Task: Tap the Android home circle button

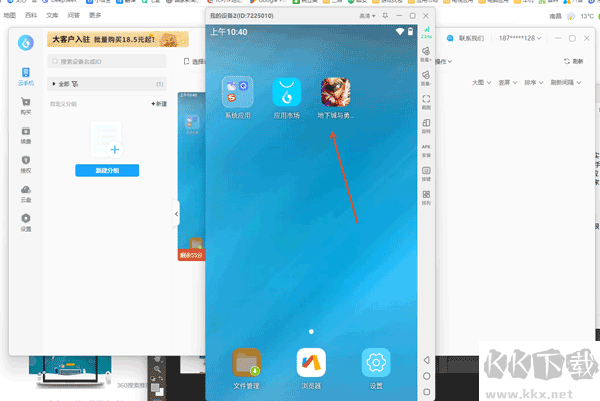Action: [x=427, y=376]
